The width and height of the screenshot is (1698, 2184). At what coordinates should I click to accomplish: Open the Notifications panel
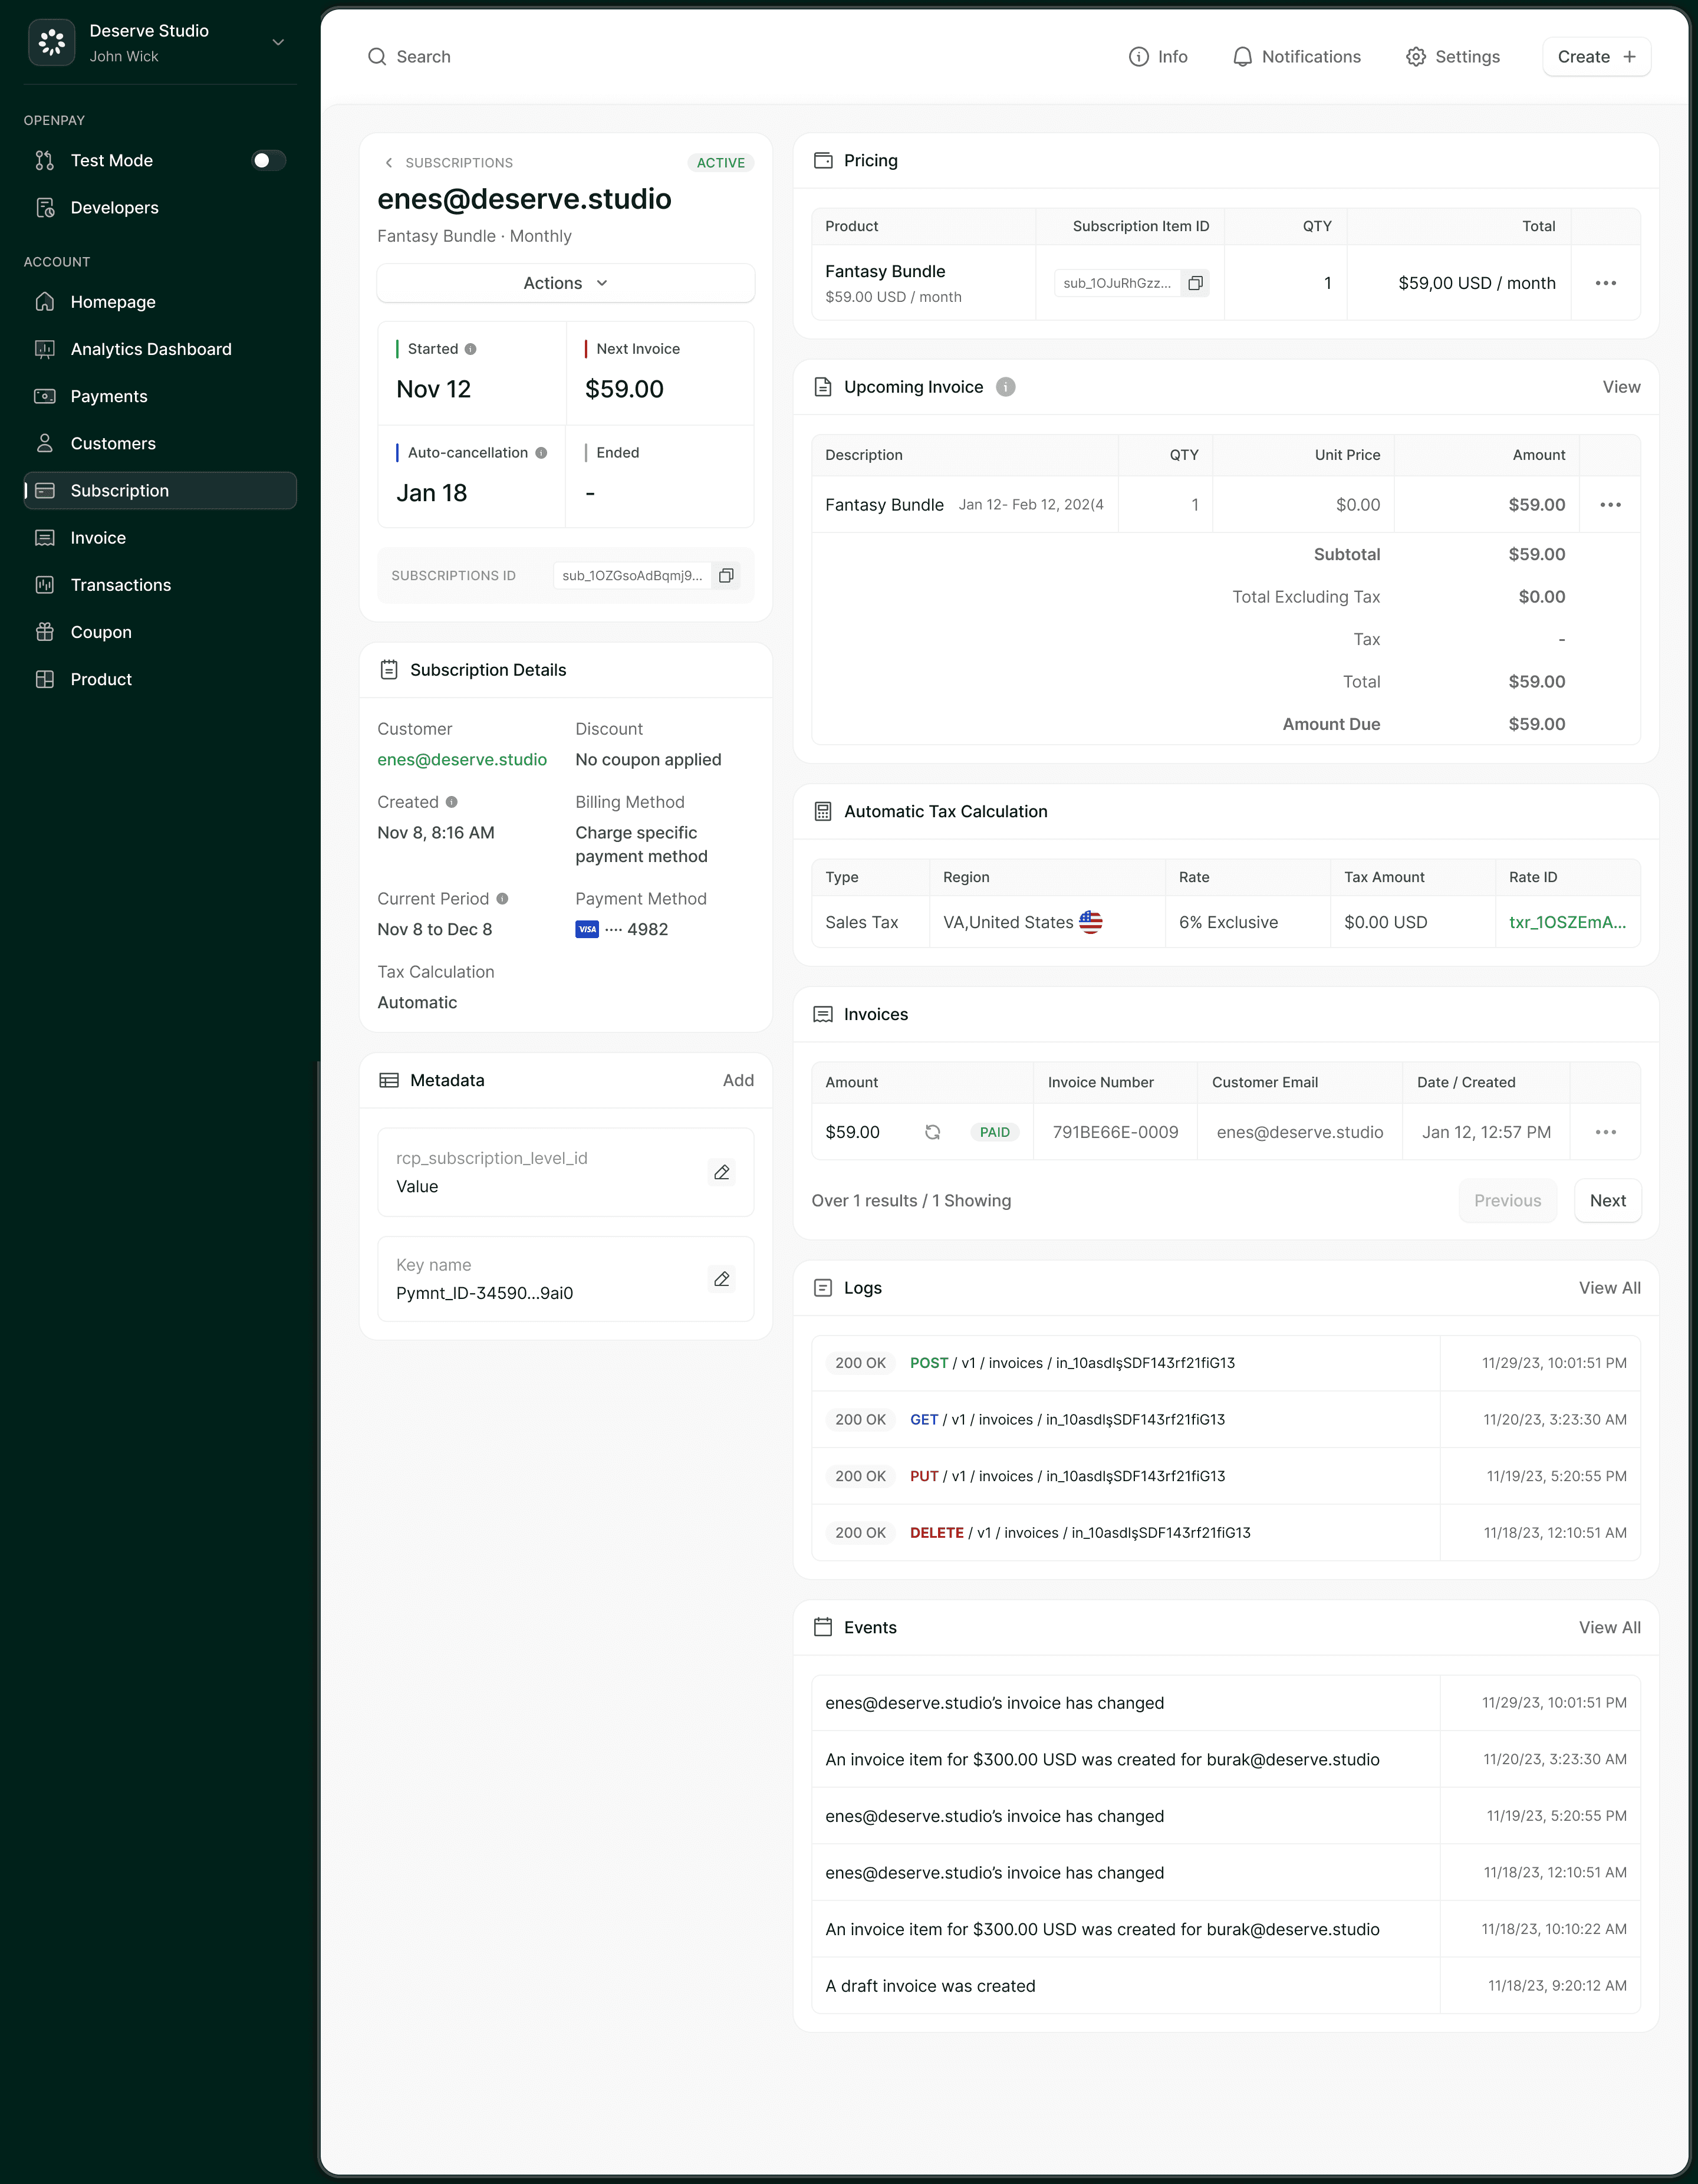[1296, 57]
